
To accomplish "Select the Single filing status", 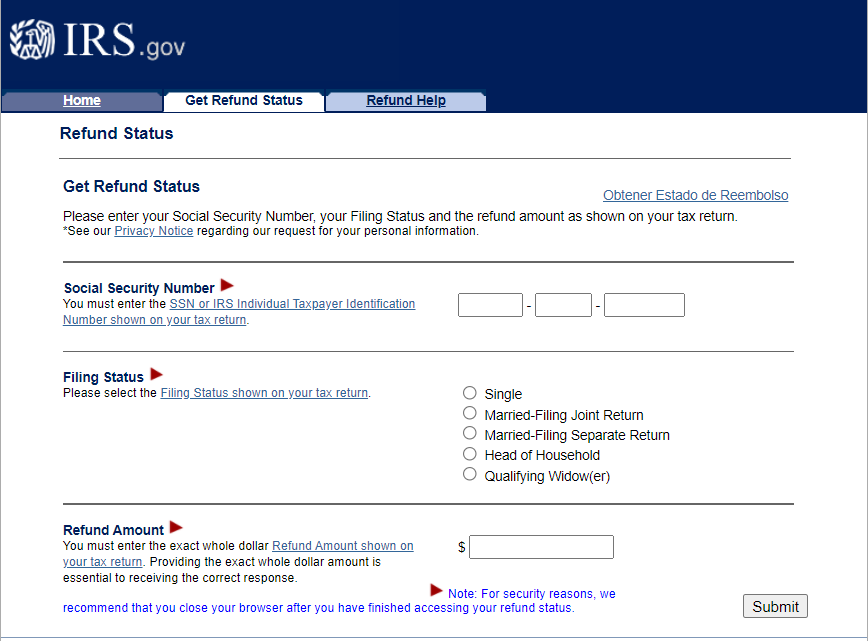I will click(x=469, y=393).
